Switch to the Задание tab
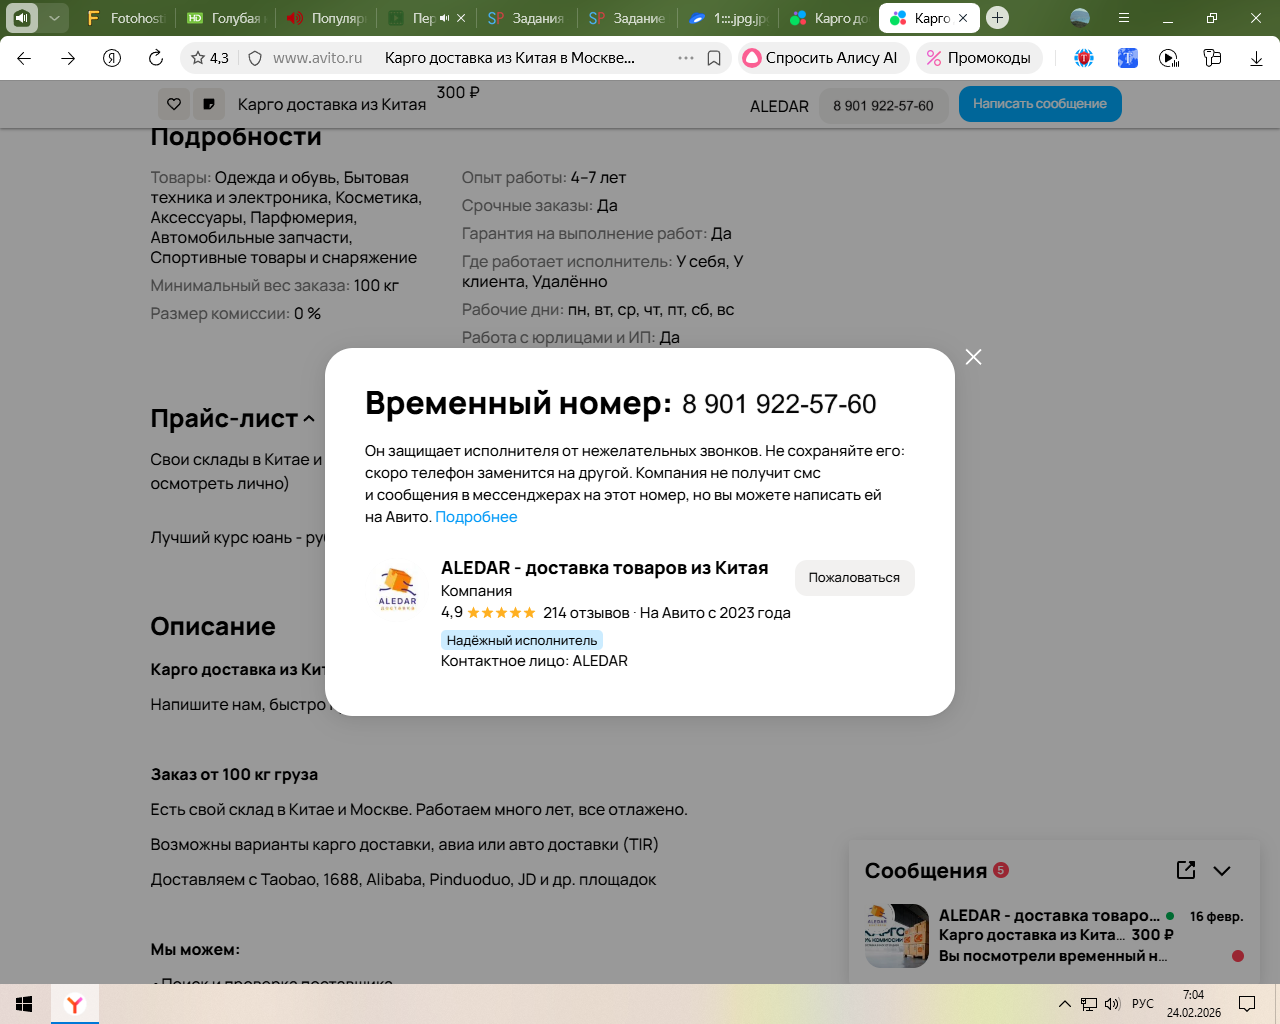The width and height of the screenshot is (1280, 1024). tap(626, 18)
